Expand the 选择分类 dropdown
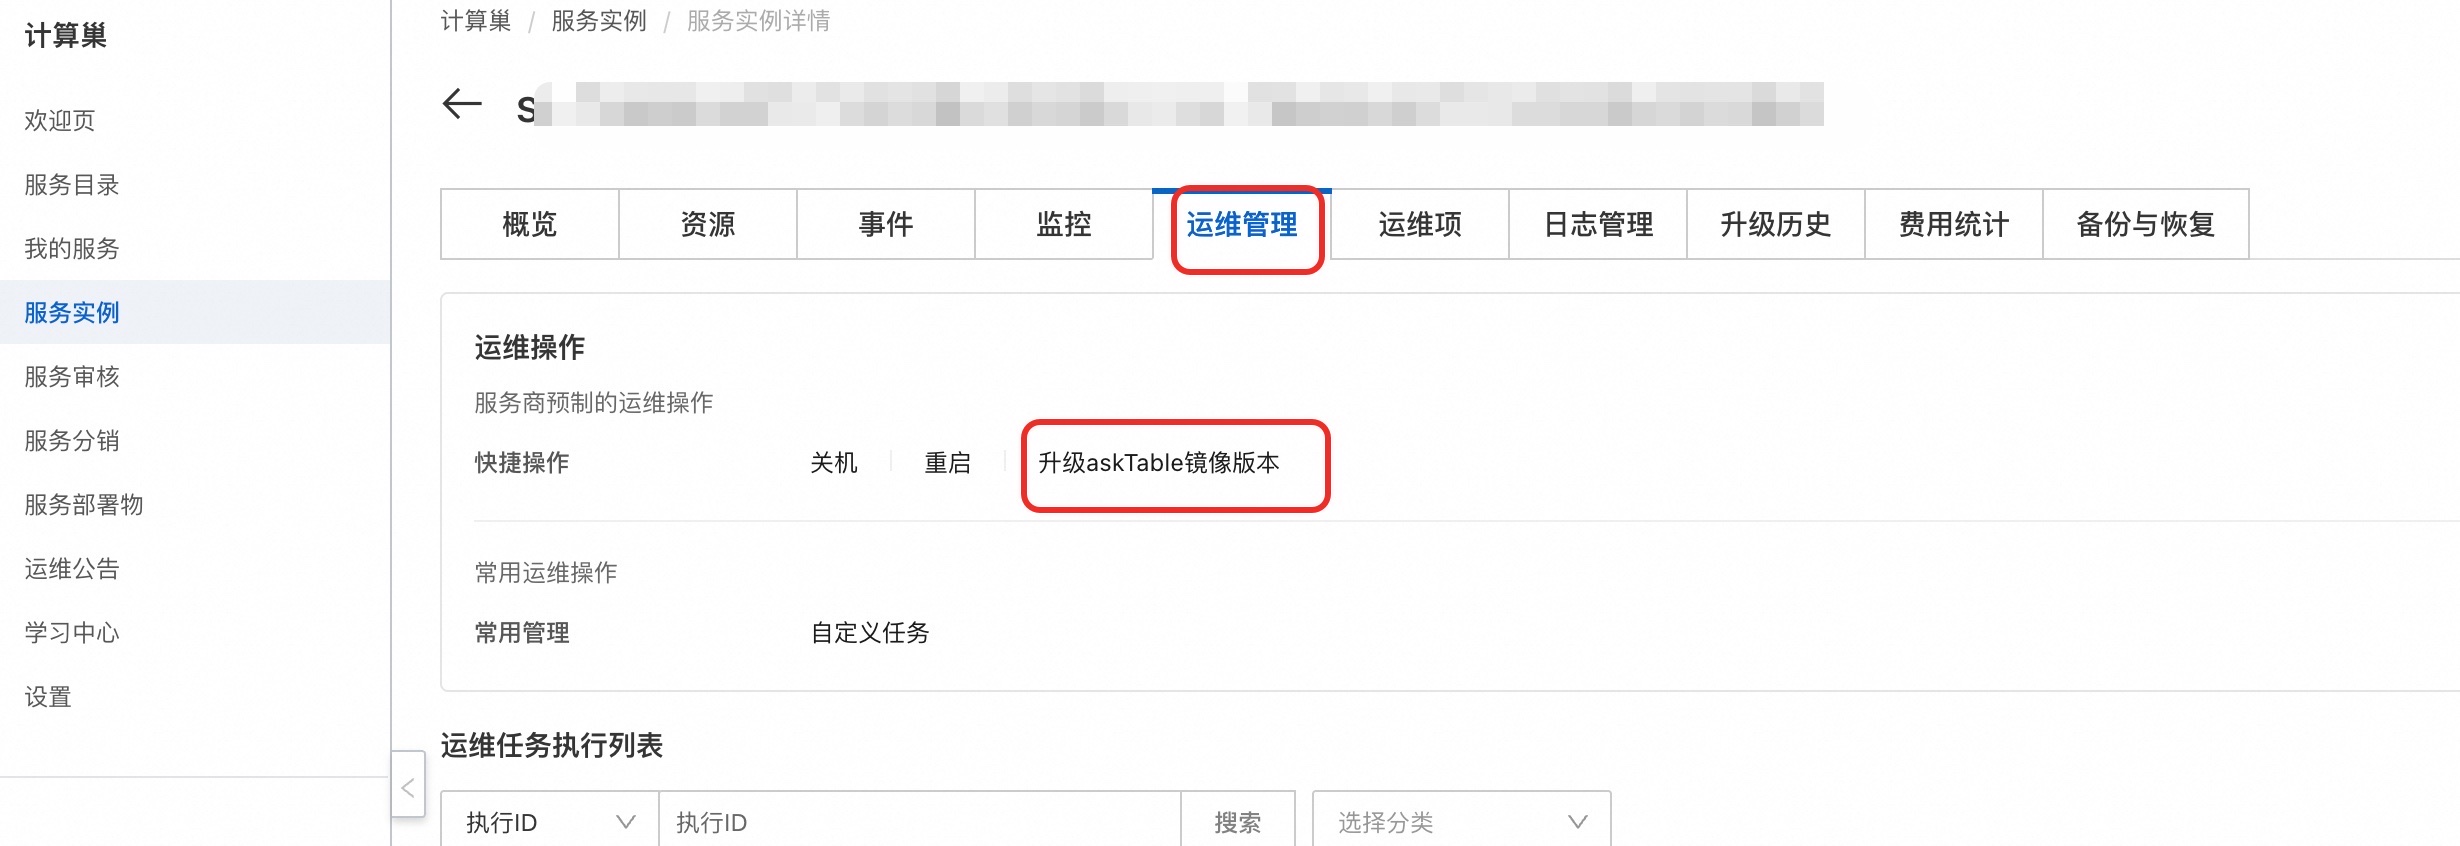2460x846 pixels. point(1461,822)
